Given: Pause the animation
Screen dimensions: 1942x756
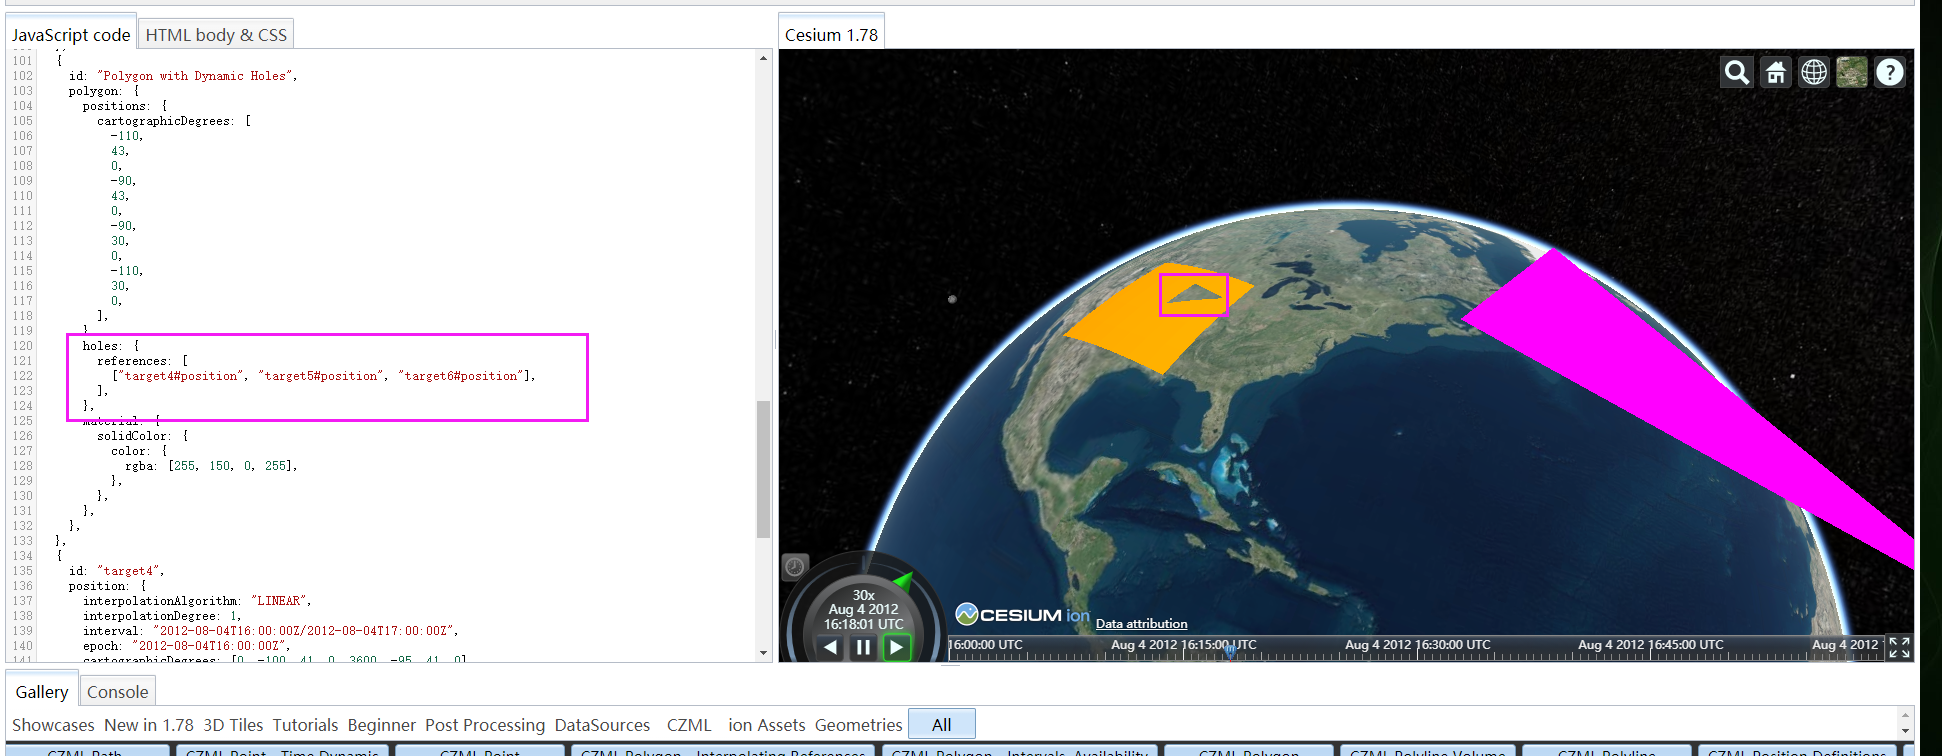Looking at the screenshot, I should point(863,647).
